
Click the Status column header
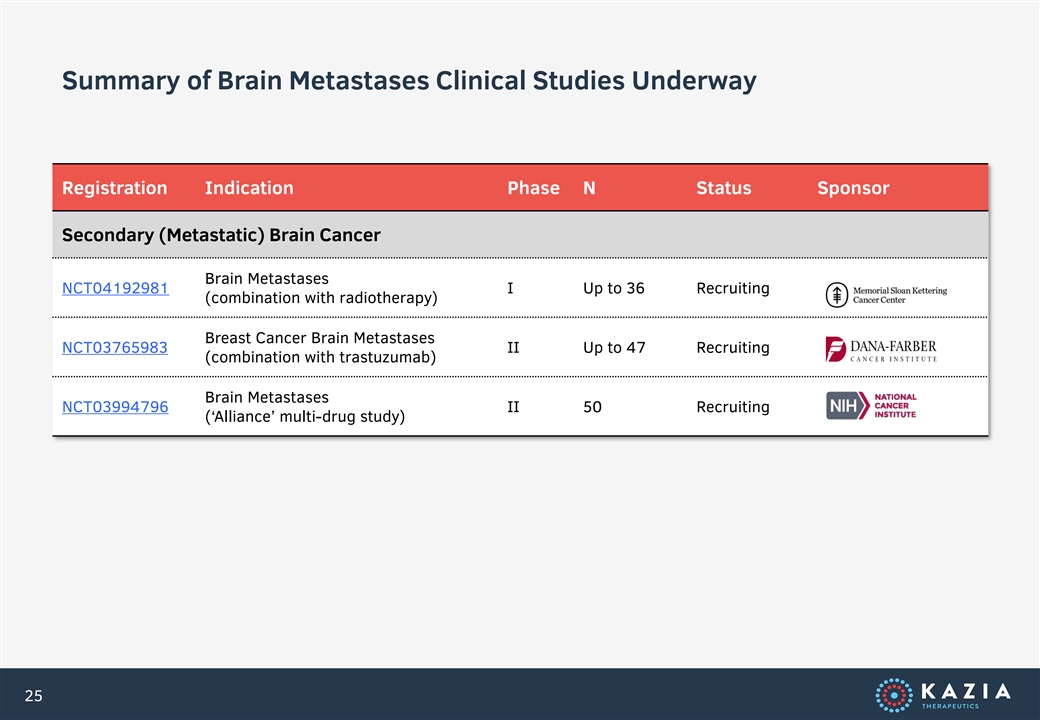coord(724,188)
